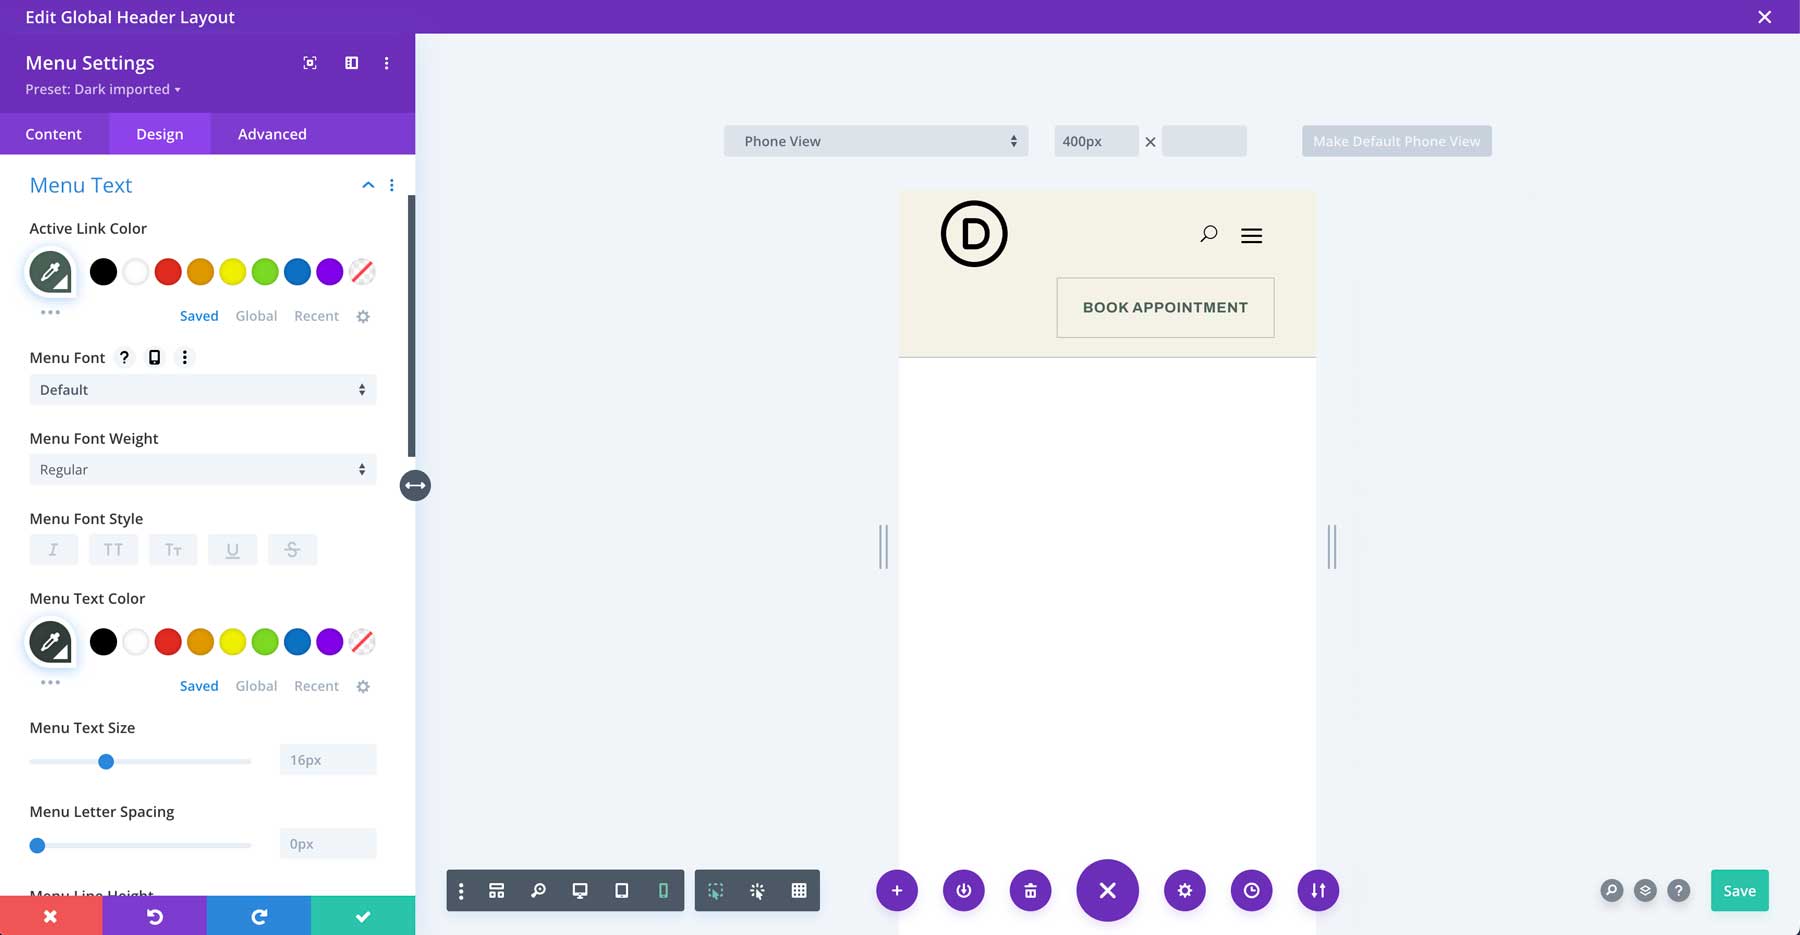Enable the grid interaction mode icon
The width and height of the screenshot is (1800, 935).
coord(799,890)
